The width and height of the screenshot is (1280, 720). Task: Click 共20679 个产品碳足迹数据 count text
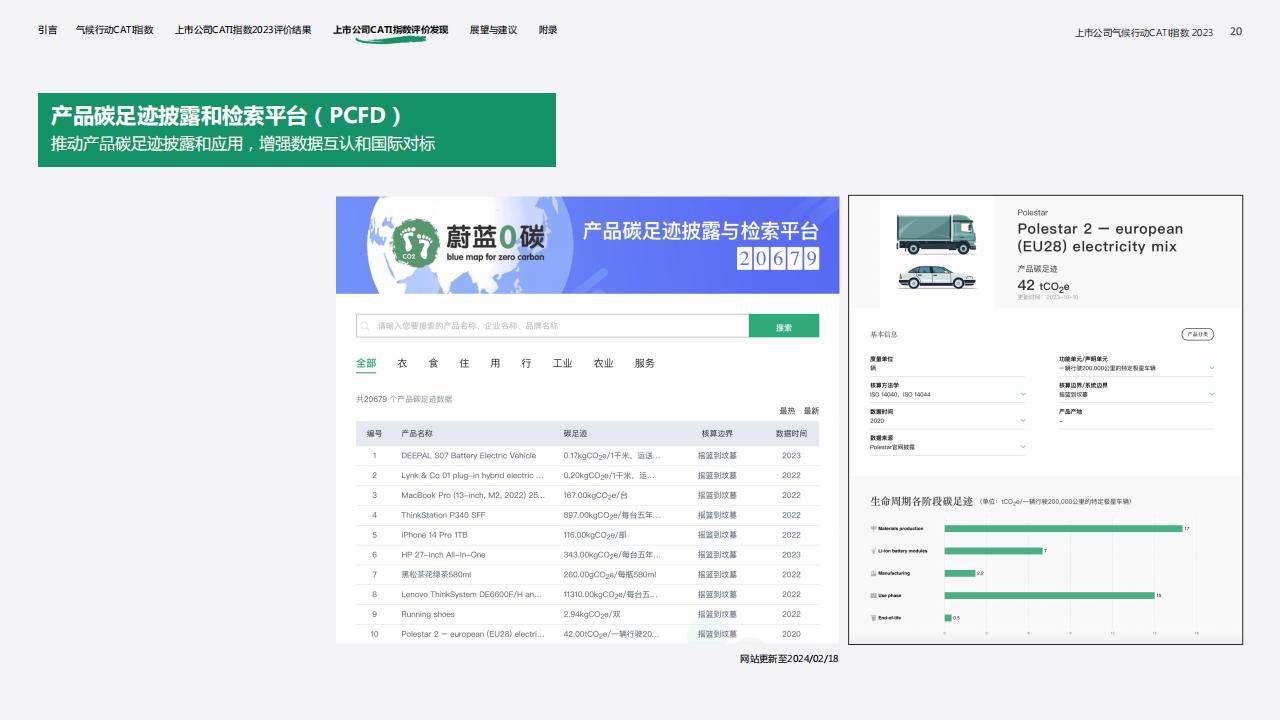[x=404, y=399]
